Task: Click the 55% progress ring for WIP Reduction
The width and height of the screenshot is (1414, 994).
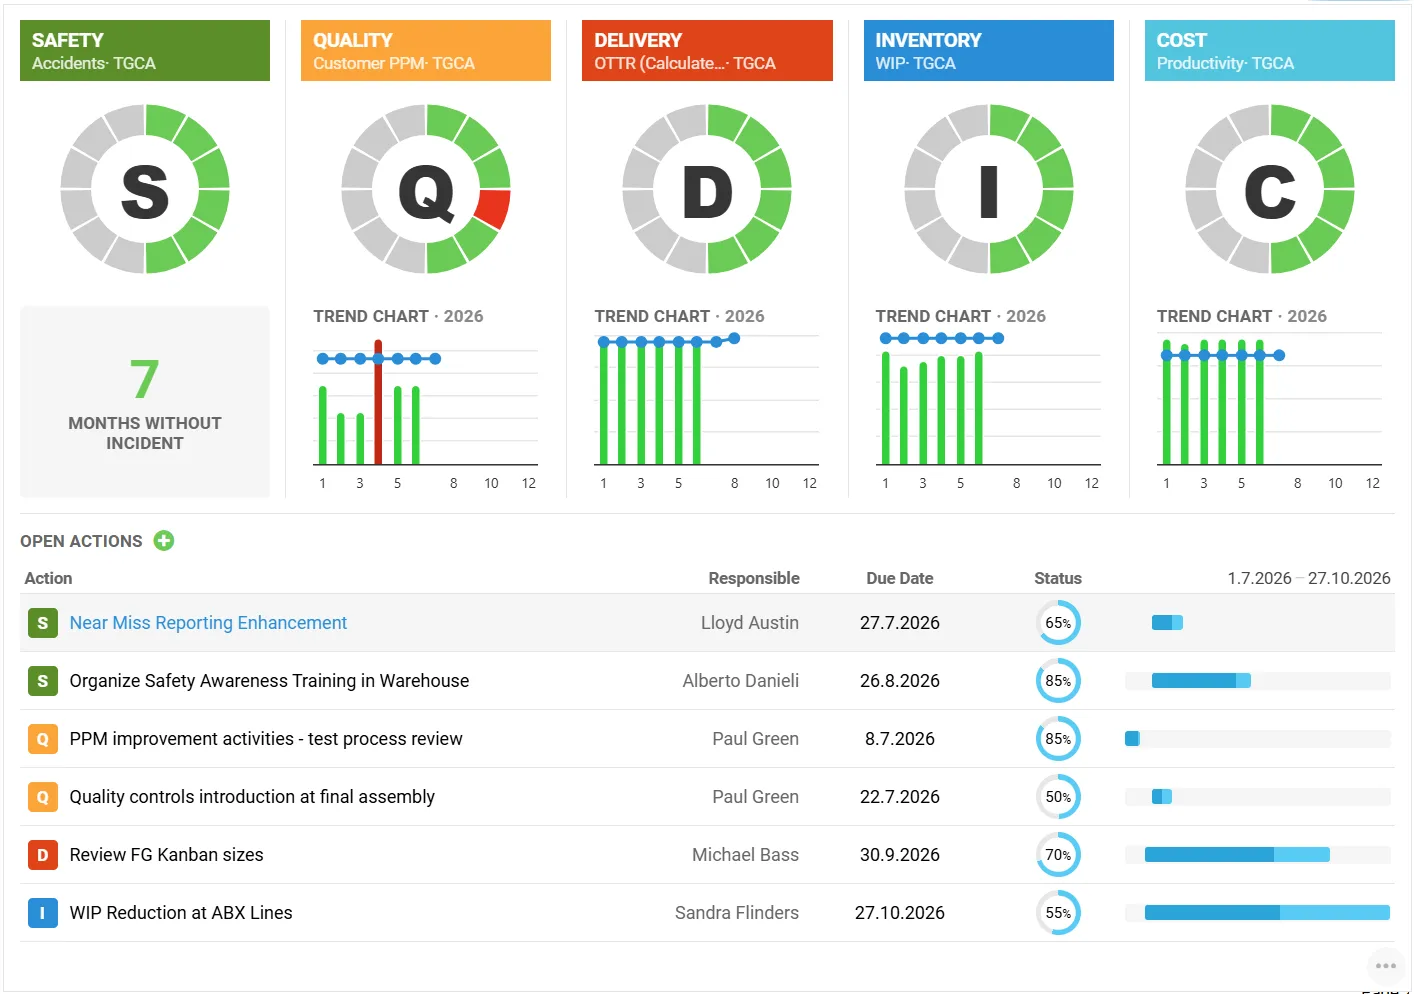Action: 1058,913
